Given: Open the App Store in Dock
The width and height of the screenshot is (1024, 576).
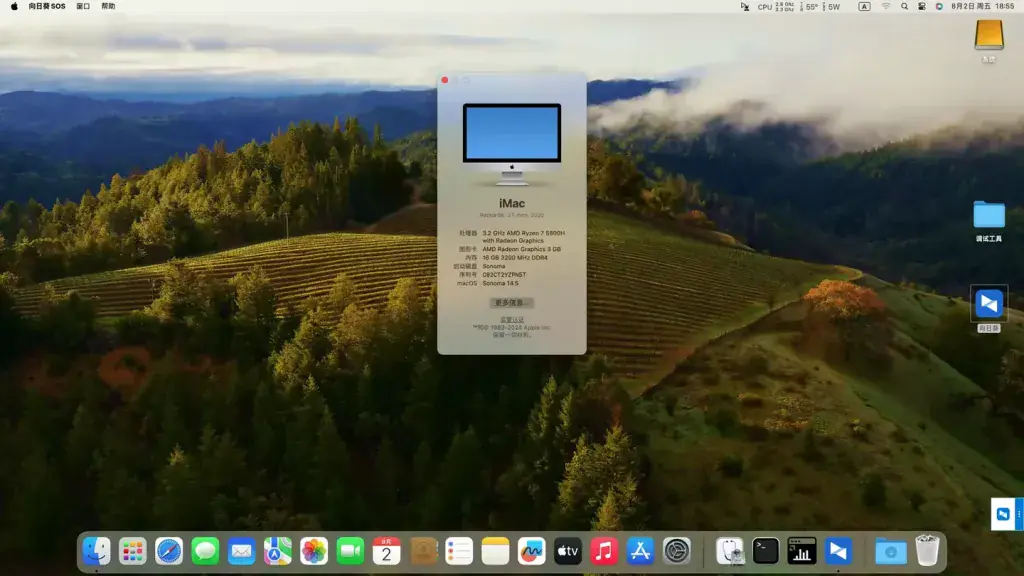Looking at the screenshot, I should [640, 551].
